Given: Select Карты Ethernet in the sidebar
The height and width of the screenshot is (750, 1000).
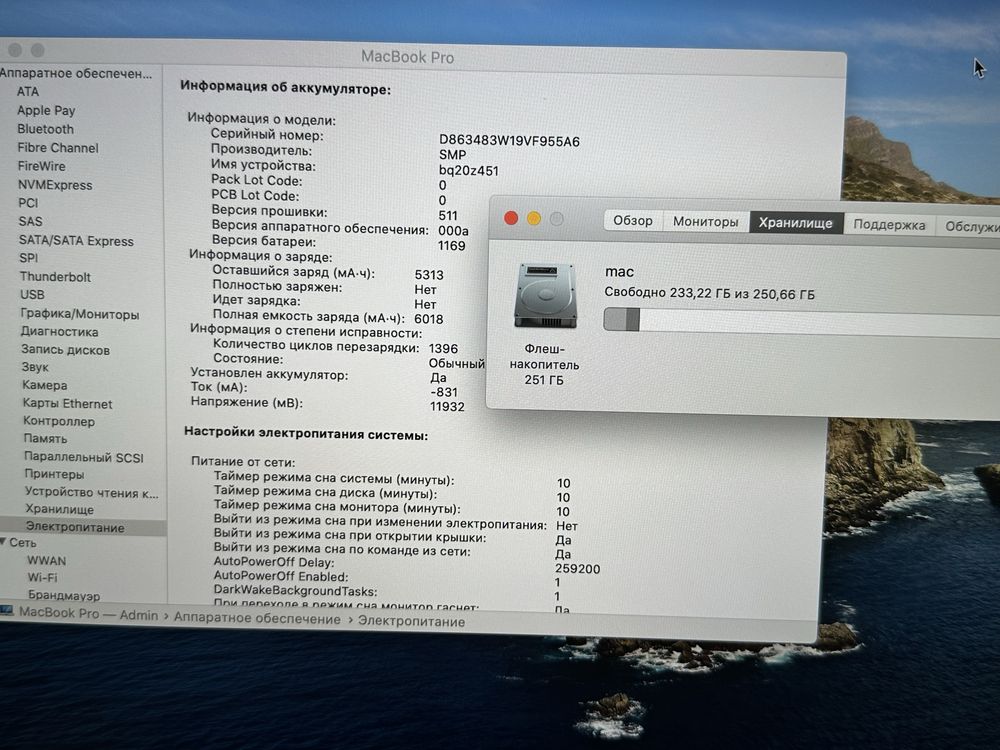Looking at the screenshot, I should click(x=67, y=404).
